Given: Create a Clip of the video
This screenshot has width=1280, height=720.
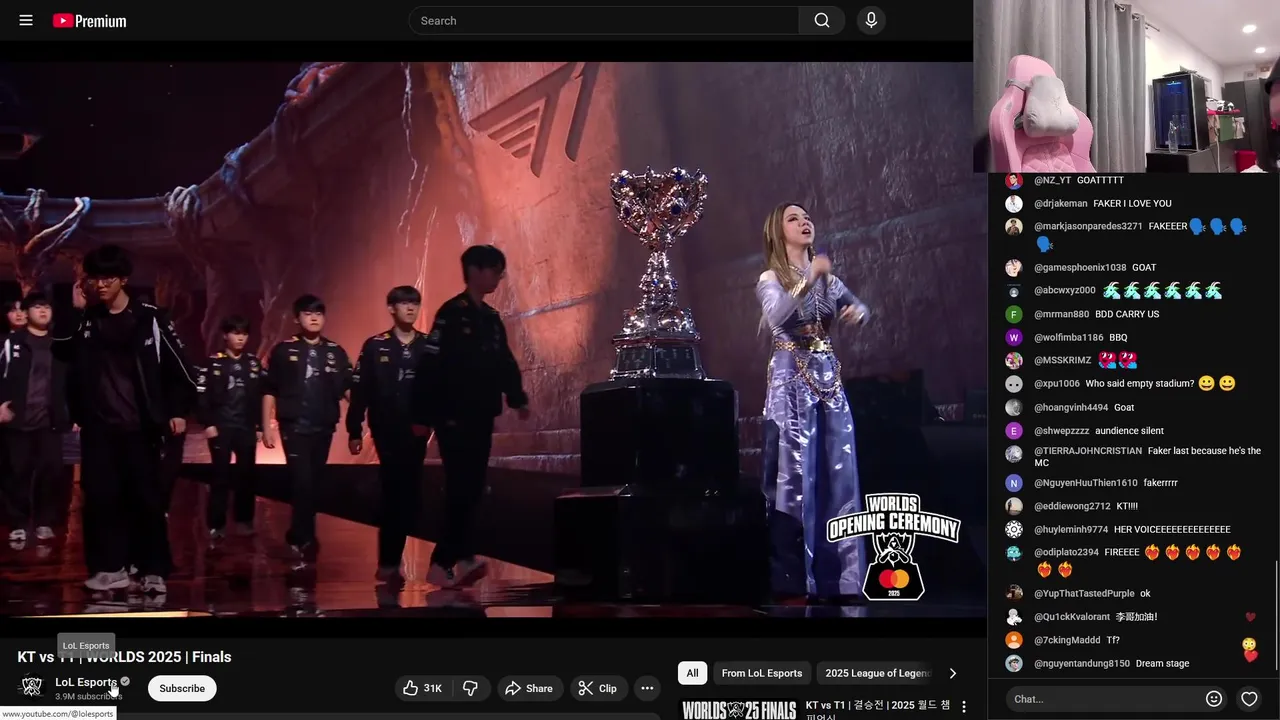Looking at the screenshot, I should [x=598, y=688].
